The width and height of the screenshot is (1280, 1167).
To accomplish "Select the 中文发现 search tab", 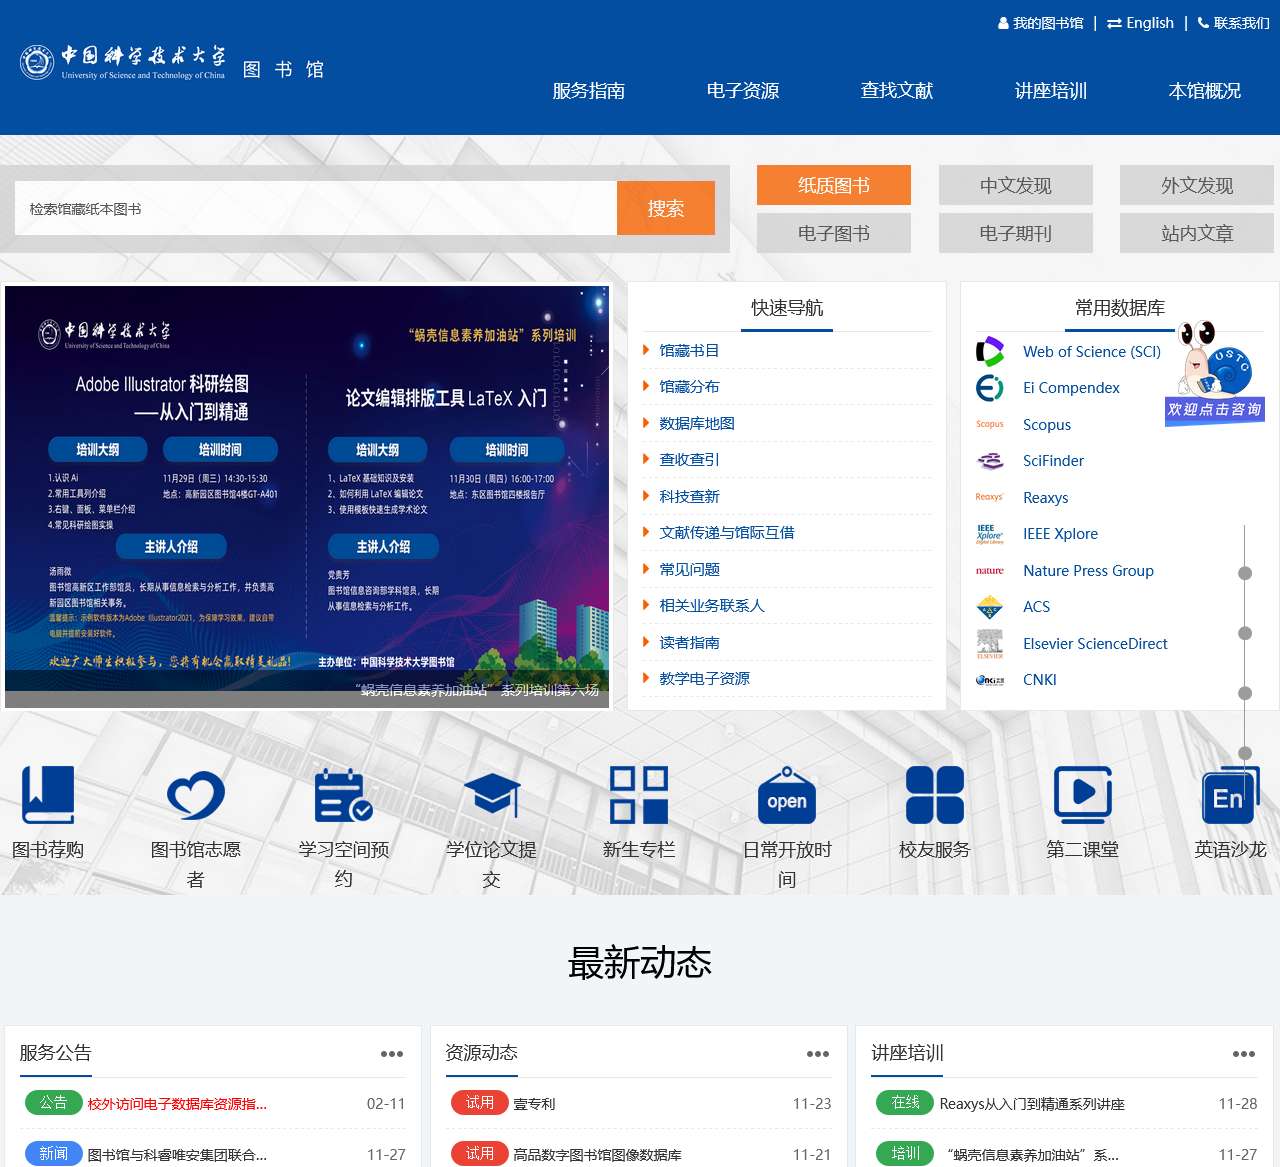I will point(1016,185).
